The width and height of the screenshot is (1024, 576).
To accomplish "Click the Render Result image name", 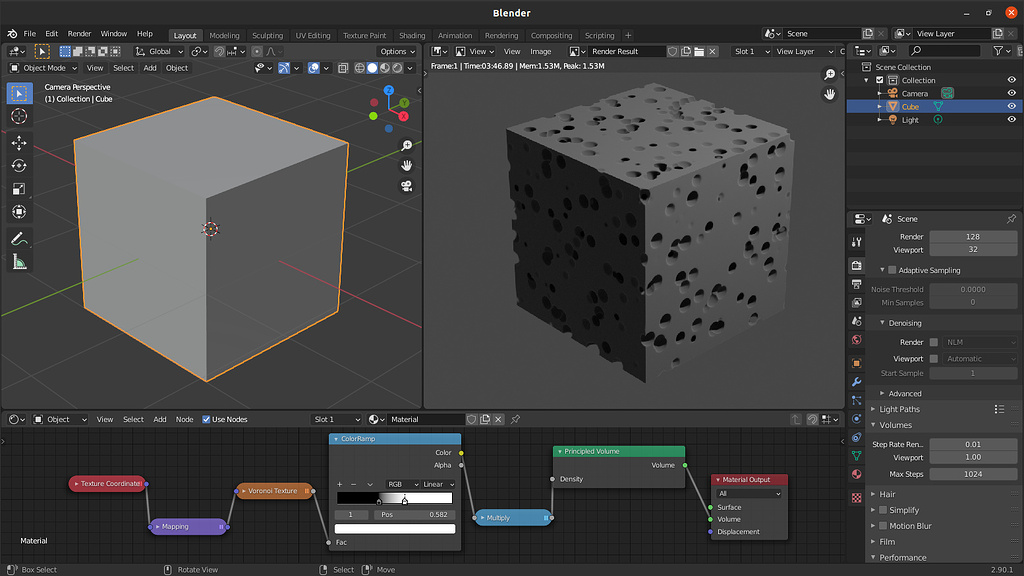I will pos(626,52).
